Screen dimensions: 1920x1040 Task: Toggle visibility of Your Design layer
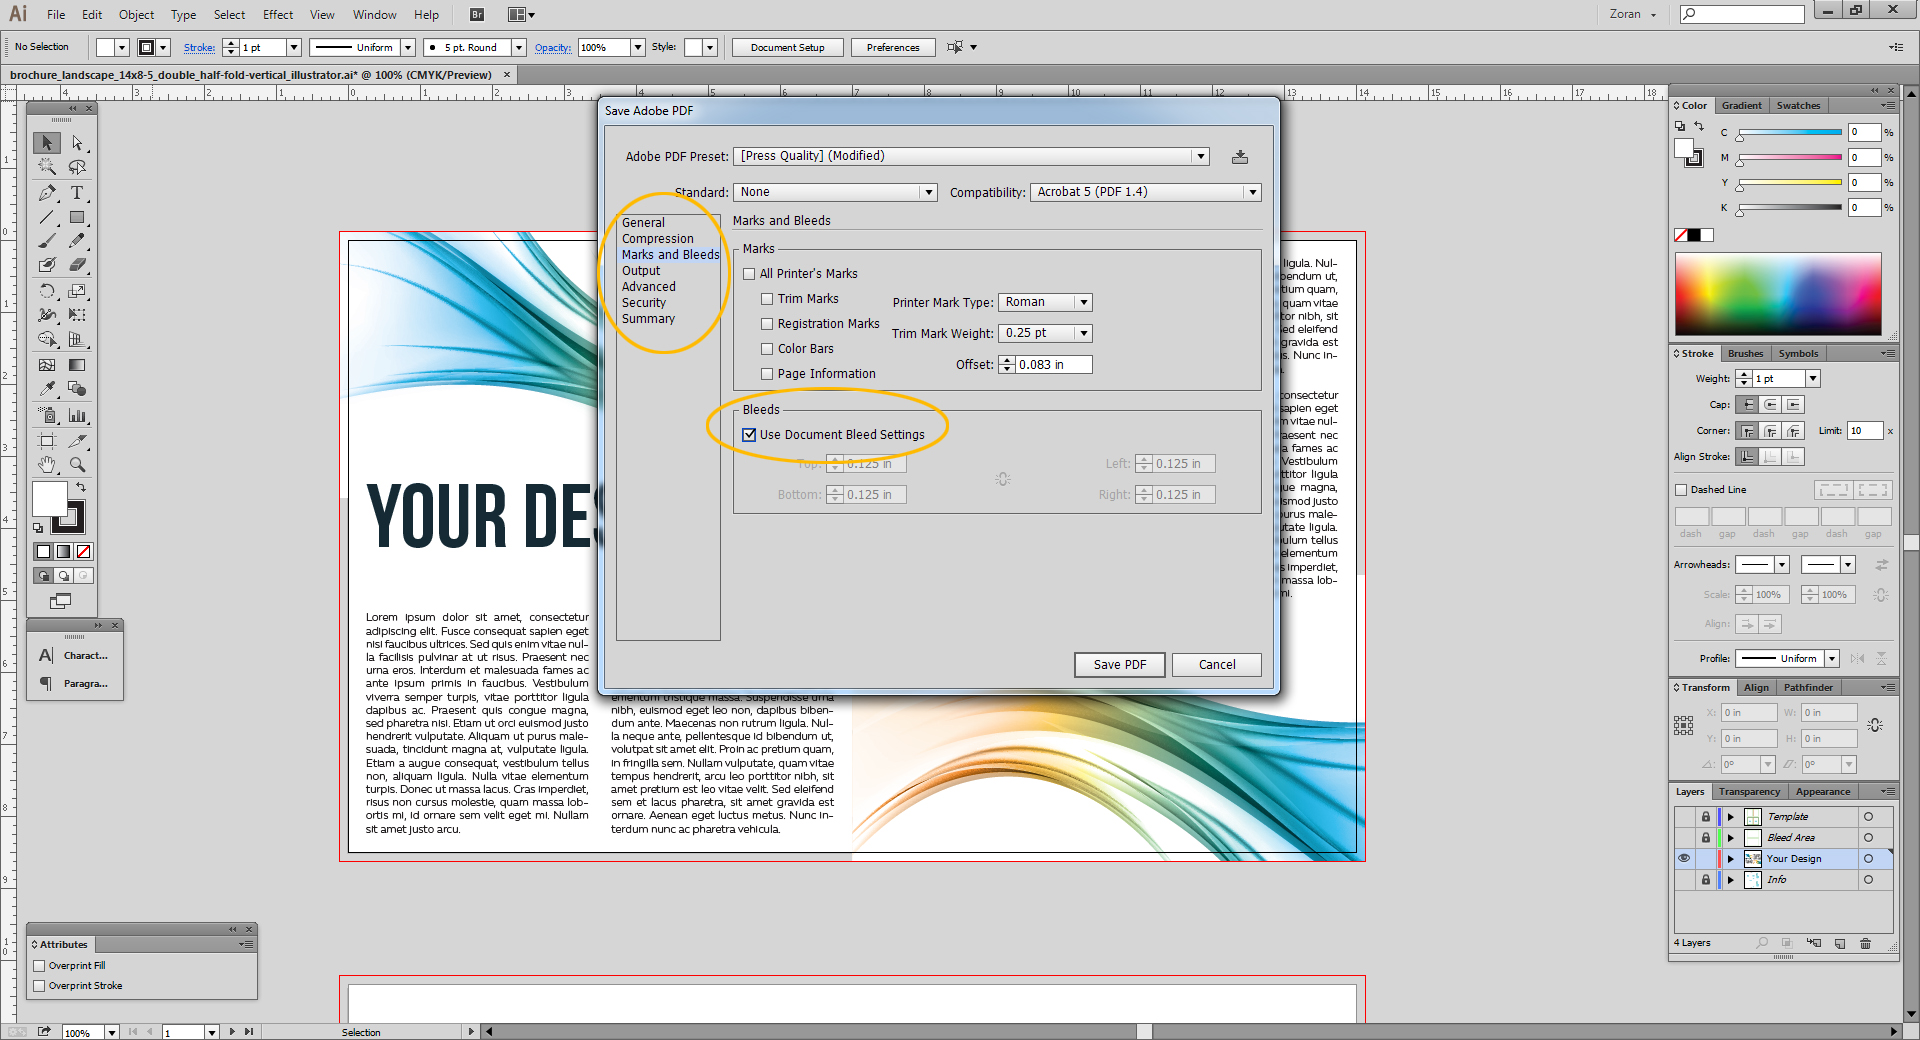click(1684, 859)
